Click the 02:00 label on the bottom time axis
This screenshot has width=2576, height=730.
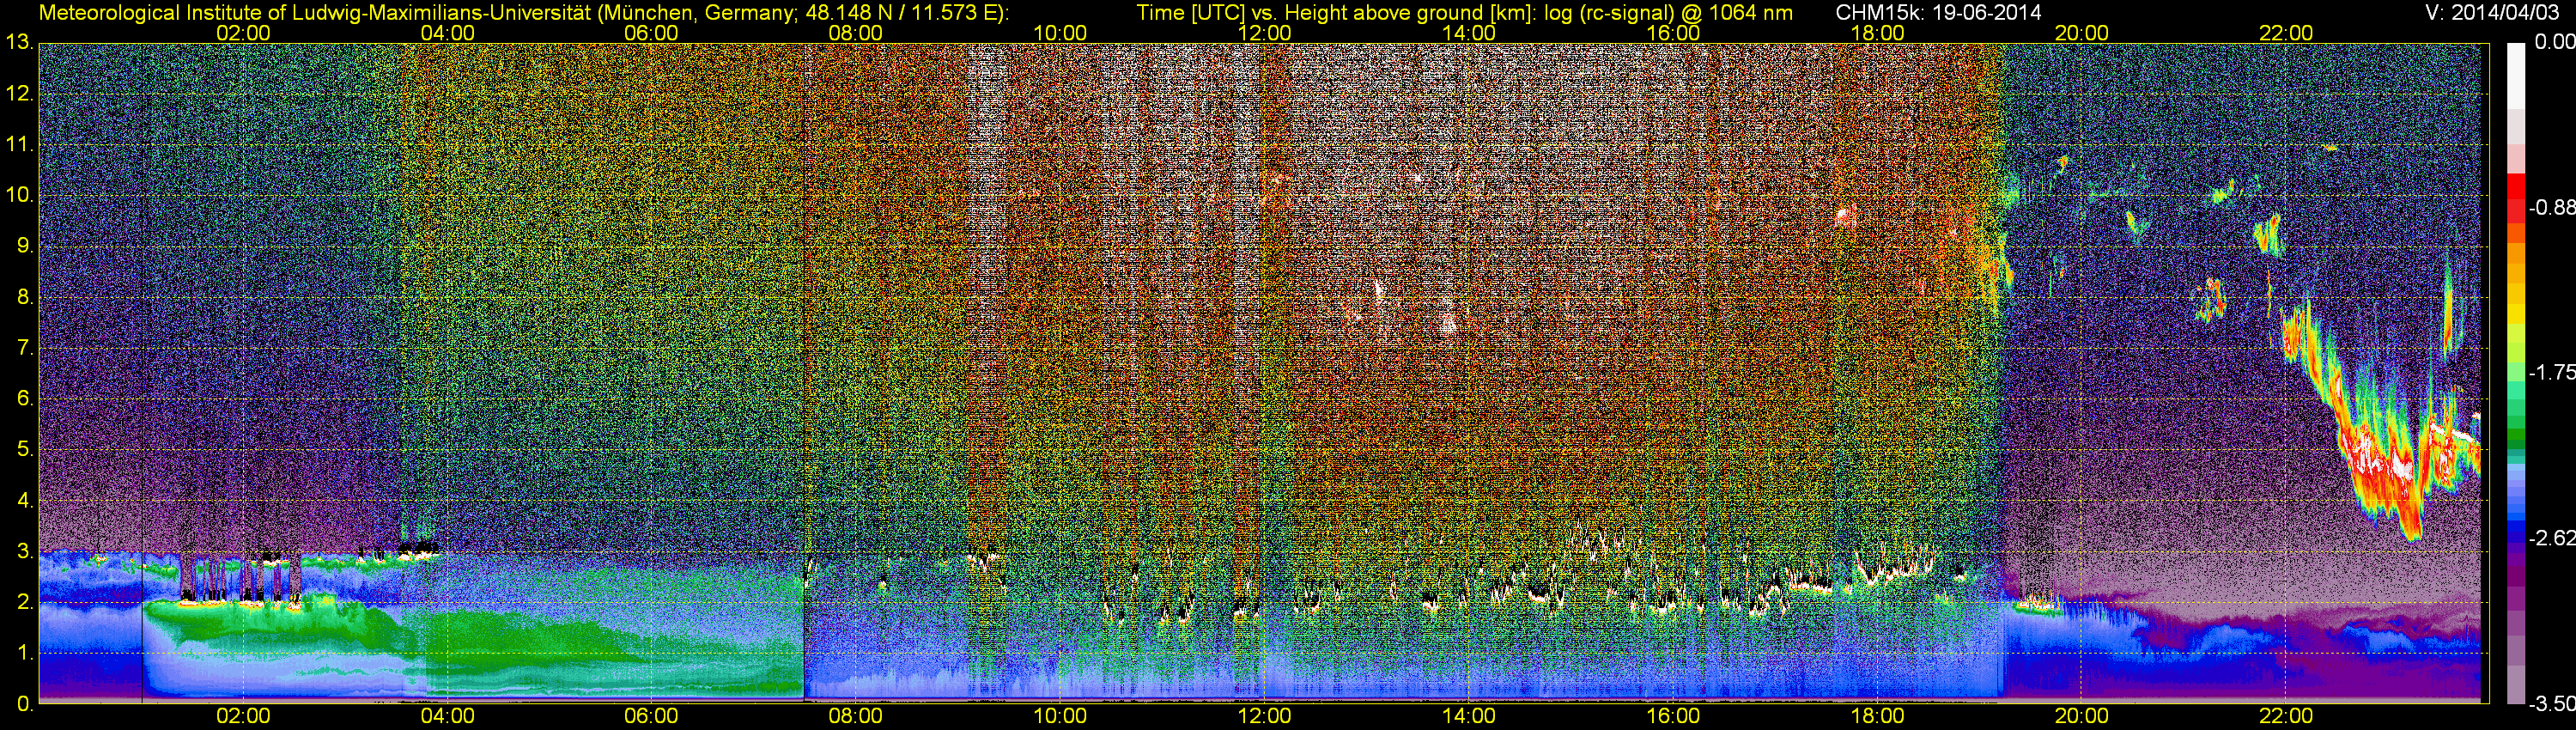[x=243, y=716]
